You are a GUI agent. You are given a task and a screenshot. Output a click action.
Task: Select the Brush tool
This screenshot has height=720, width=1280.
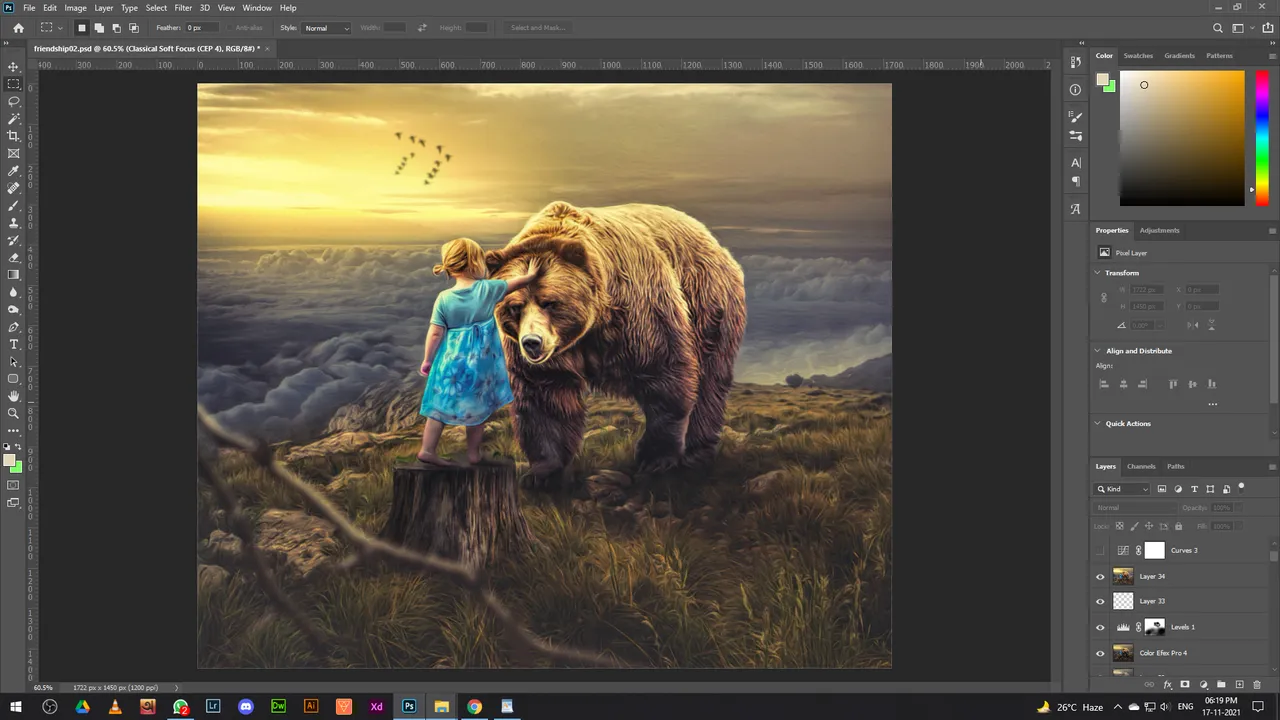point(14,206)
